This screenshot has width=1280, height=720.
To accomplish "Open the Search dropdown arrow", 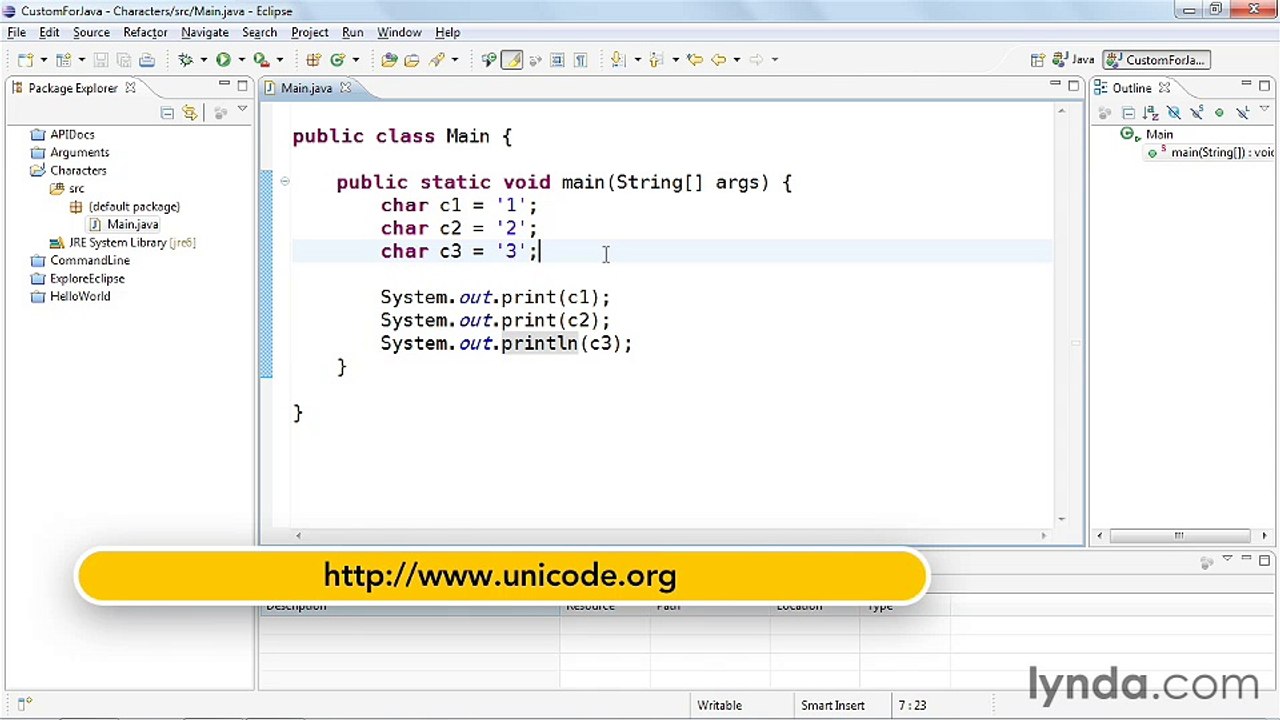I will [x=455, y=60].
